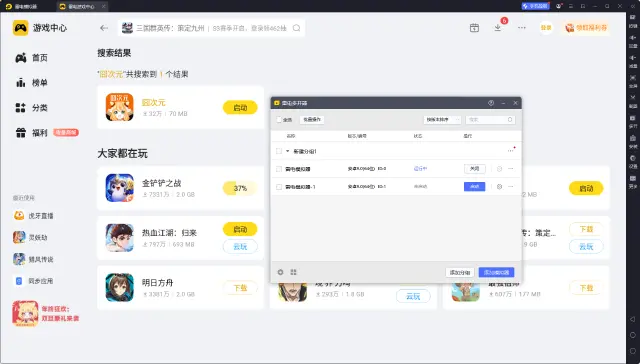Open the hamburger menu in title bar

[571, 6]
